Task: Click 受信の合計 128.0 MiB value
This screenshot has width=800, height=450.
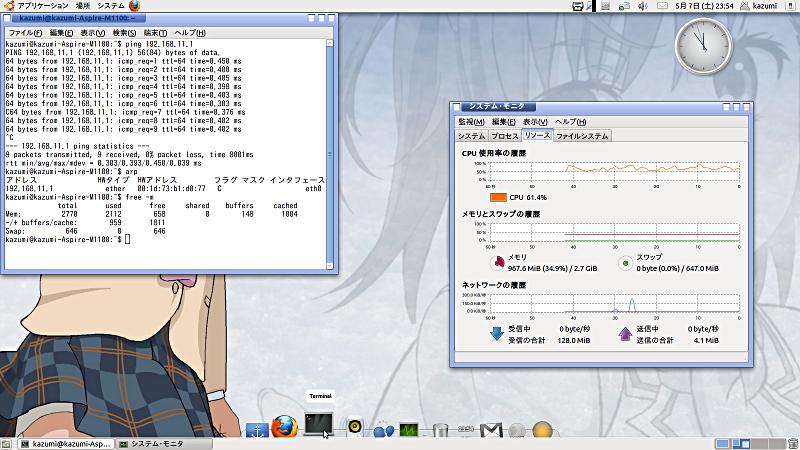Action: [574, 340]
